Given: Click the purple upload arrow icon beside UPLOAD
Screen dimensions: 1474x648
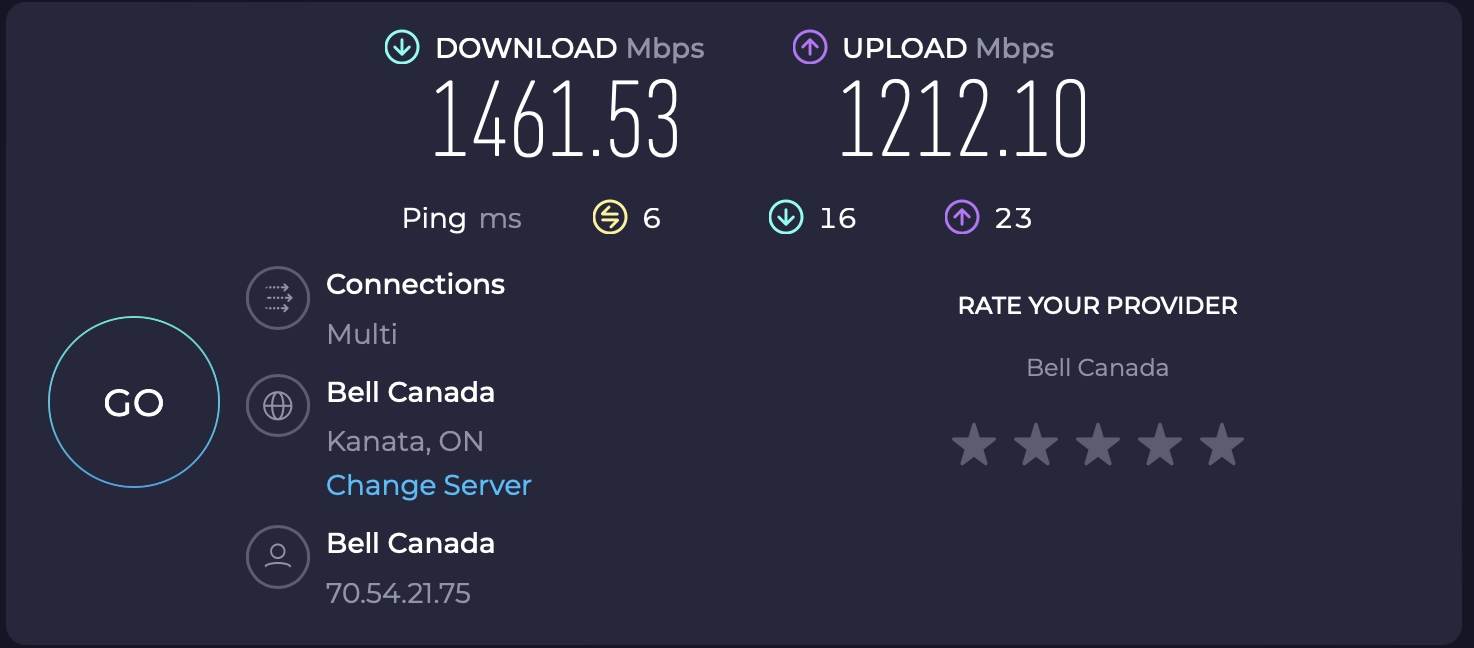Looking at the screenshot, I should pyautogui.click(x=810, y=48).
